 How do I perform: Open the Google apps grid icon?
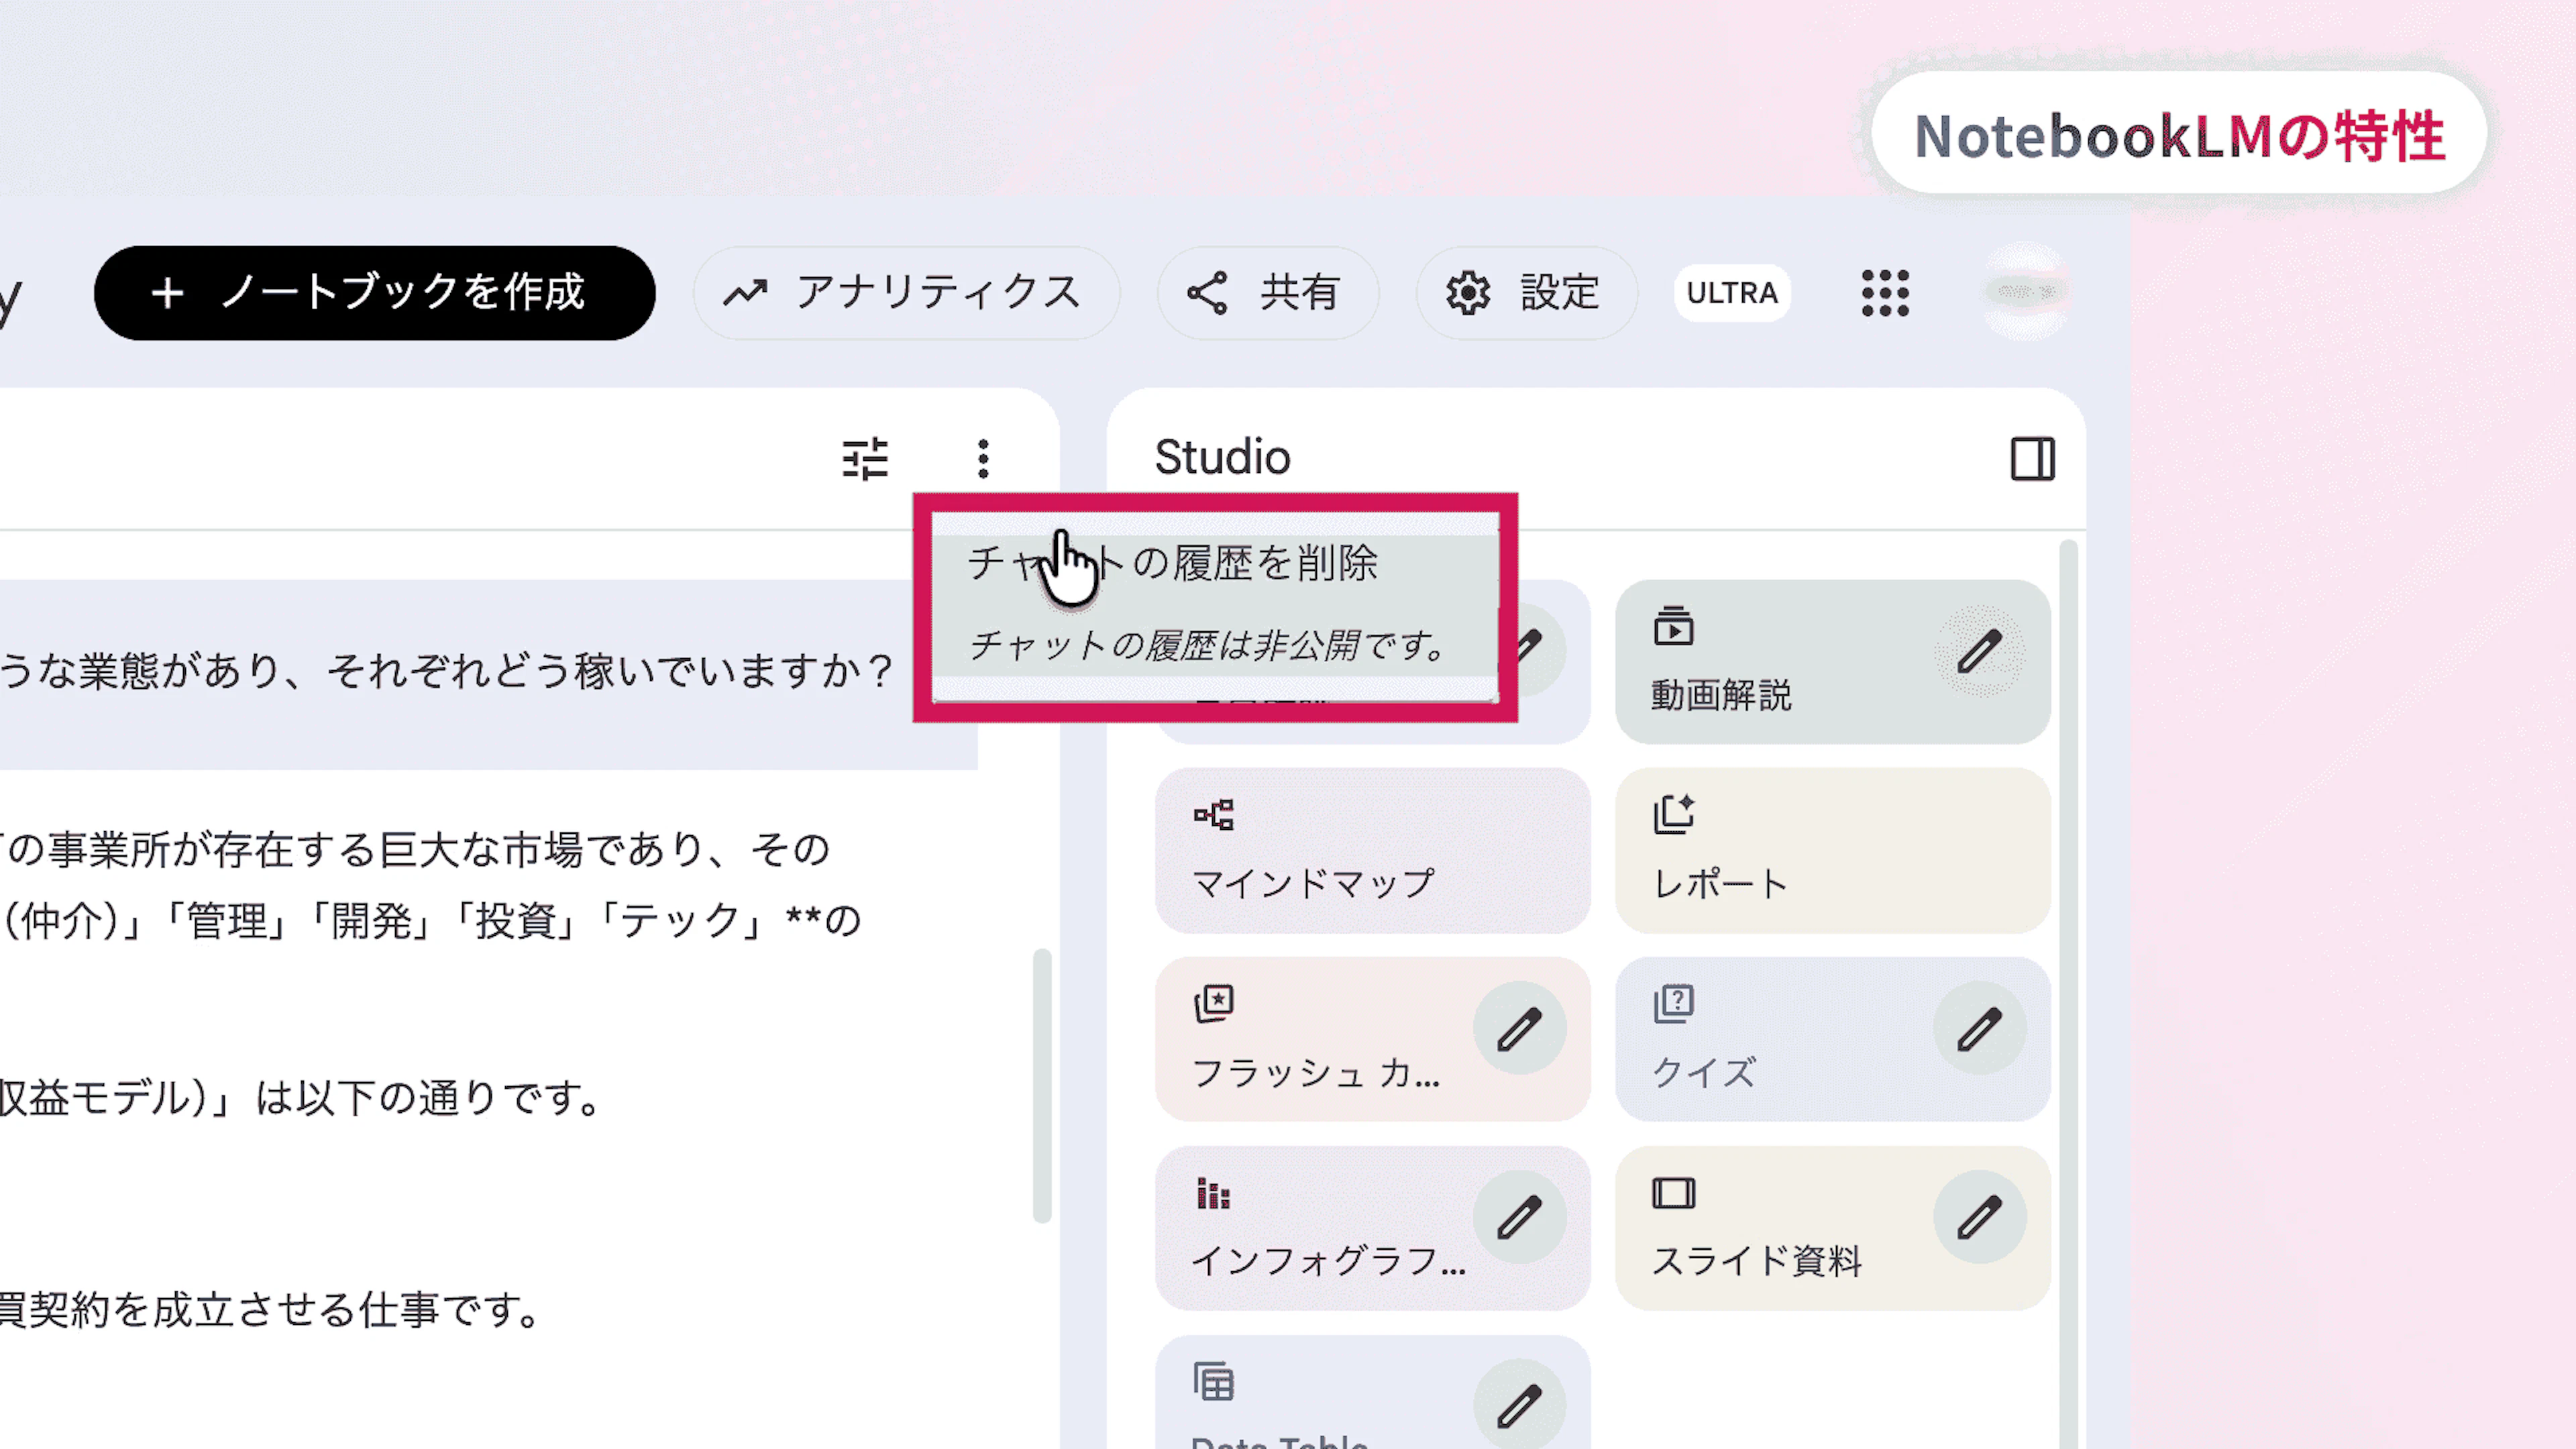1885,293
